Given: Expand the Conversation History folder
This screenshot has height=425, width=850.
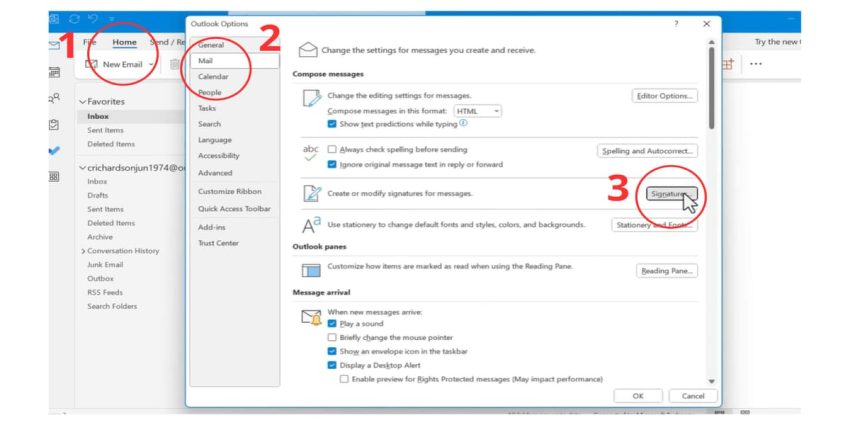Looking at the screenshot, I should click(x=83, y=251).
